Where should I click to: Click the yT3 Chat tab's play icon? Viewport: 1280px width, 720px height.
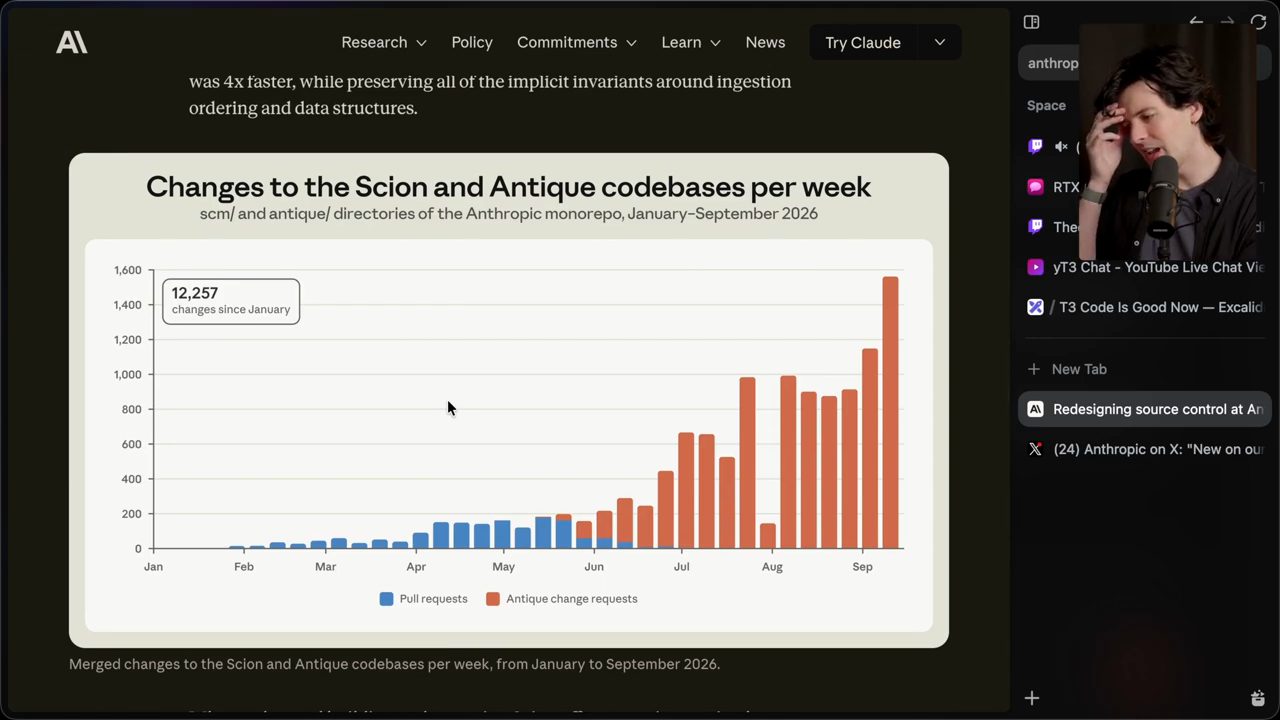[x=1035, y=267]
